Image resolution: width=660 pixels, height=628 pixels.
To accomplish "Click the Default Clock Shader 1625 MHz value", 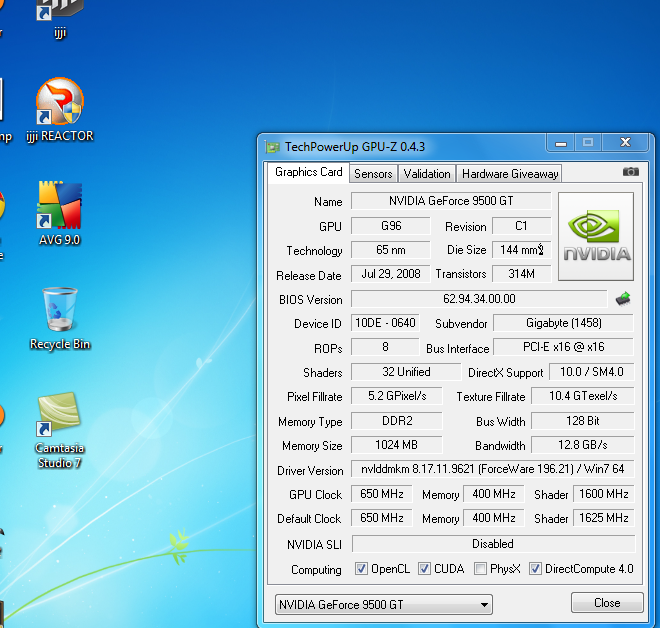I will pyautogui.click(x=604, y=518).
